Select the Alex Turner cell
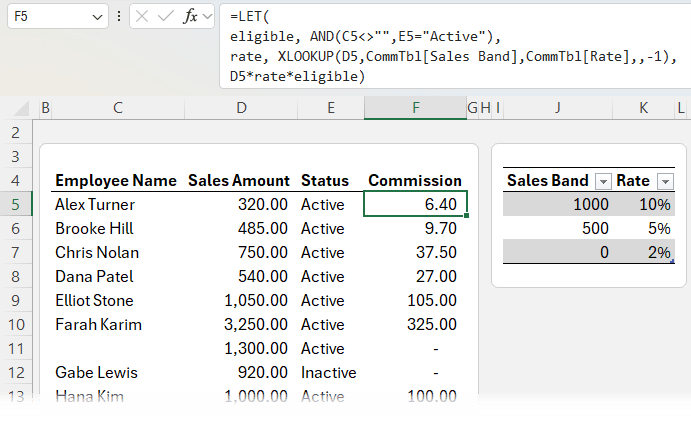This screenshot has height=422, width=691. tap(118, 204)
